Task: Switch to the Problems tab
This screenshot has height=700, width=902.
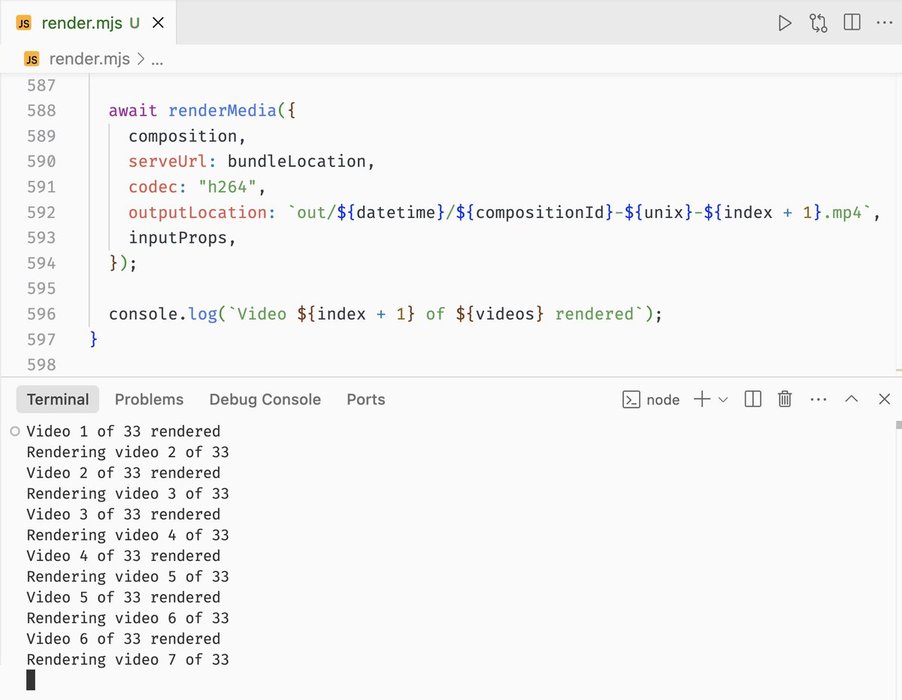Action: 149,399
